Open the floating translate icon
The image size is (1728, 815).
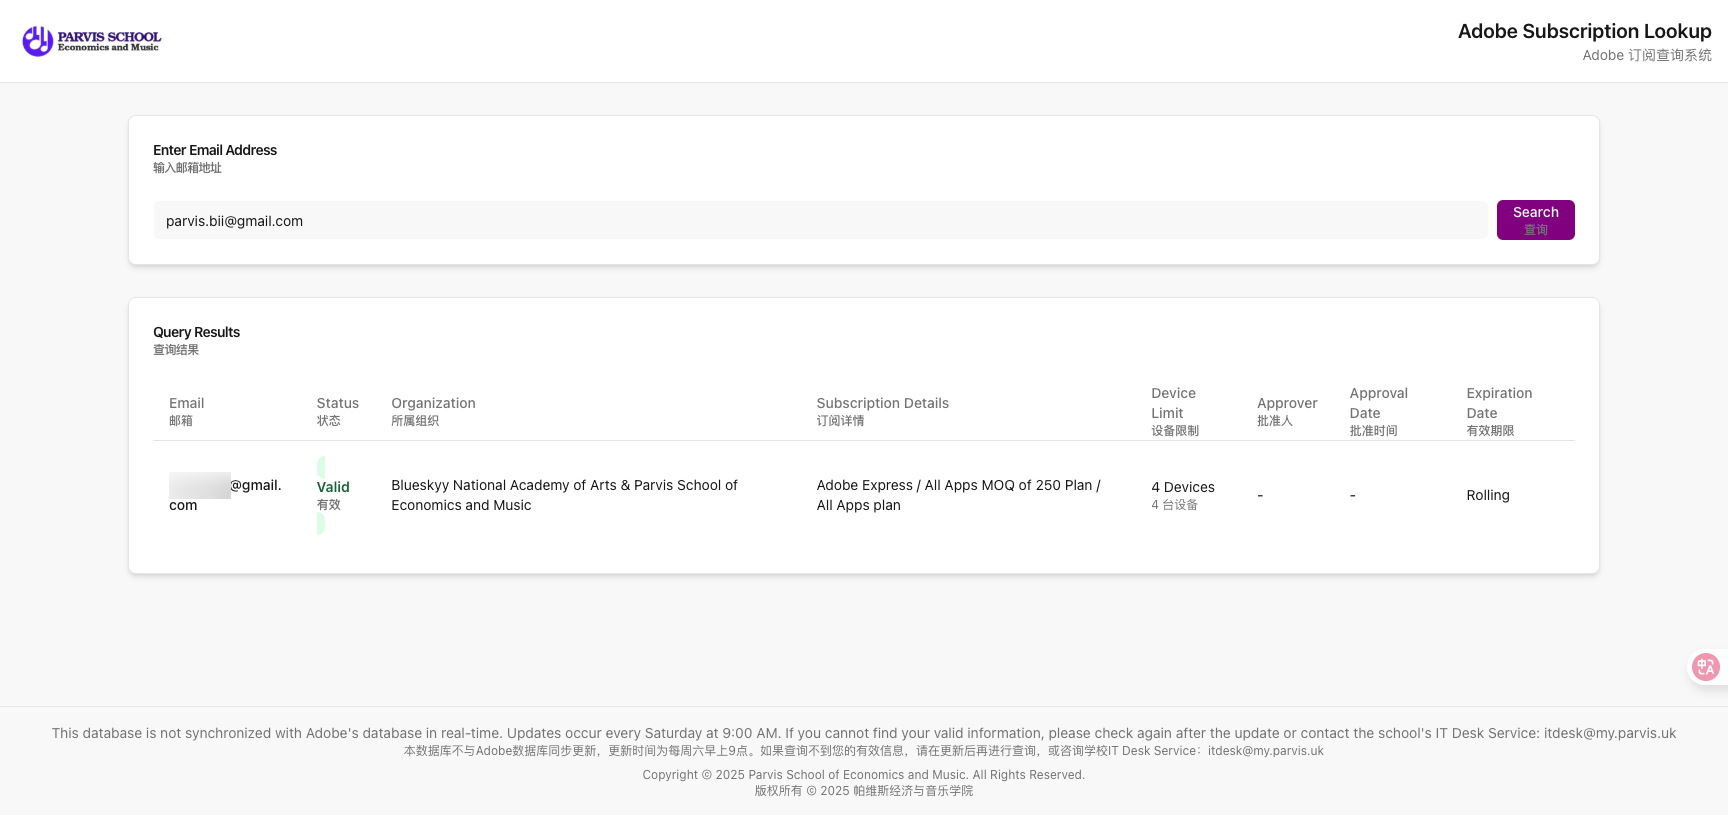point(1705,667)
